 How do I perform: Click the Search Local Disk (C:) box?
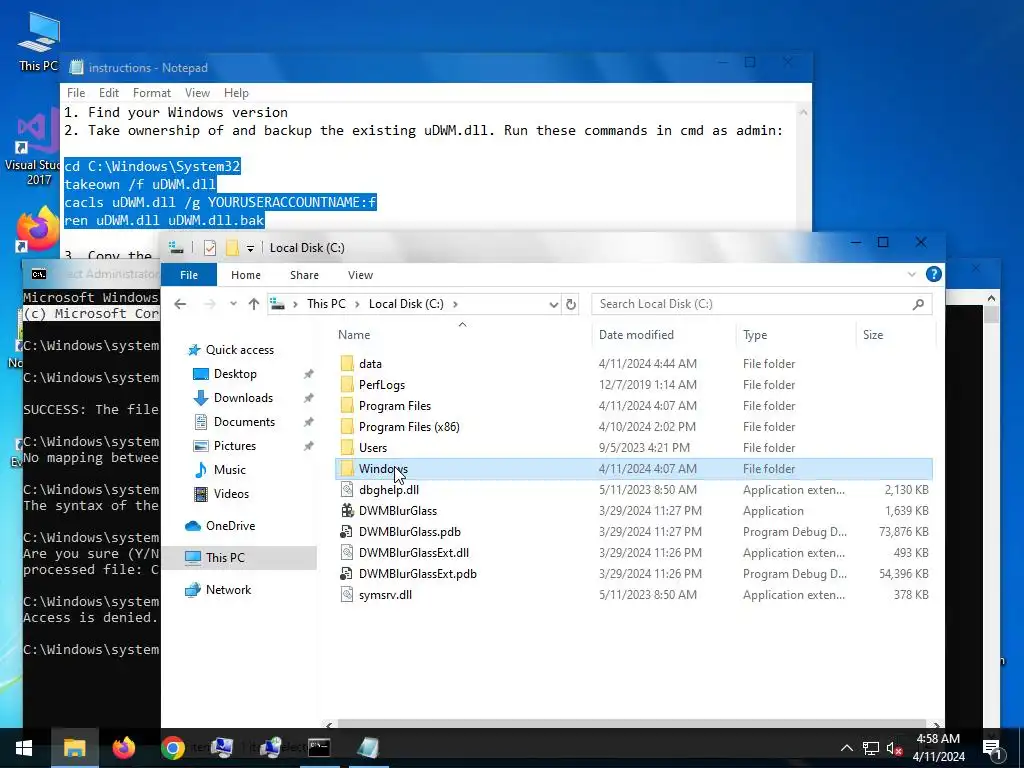pos(761,304)
